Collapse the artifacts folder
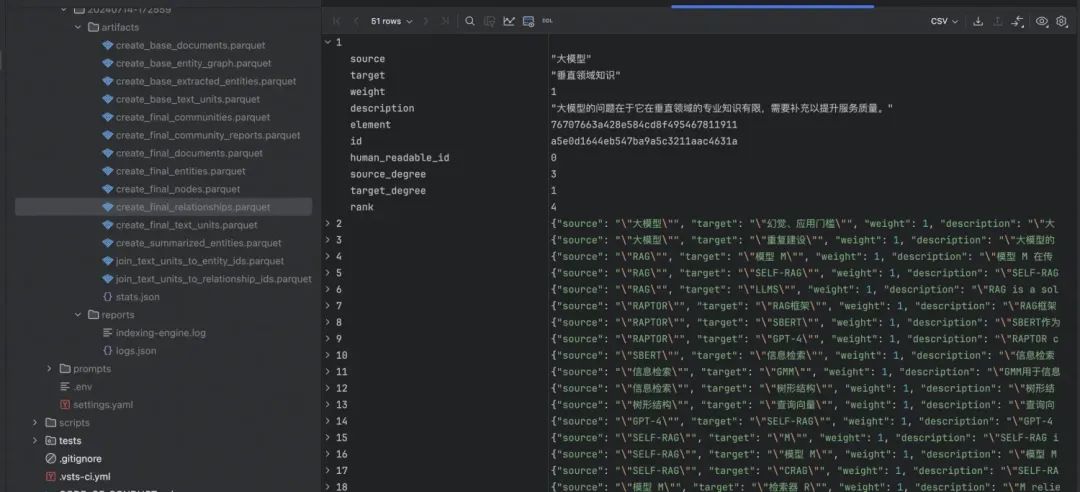The width and height of the screenshot is (1080, 492). 78,28
